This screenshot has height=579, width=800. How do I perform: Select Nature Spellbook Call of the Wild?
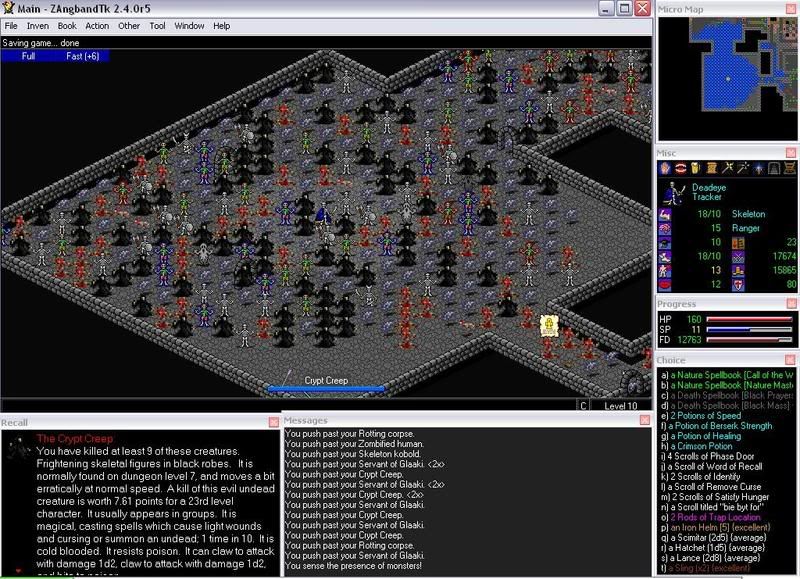pos(727,375)
